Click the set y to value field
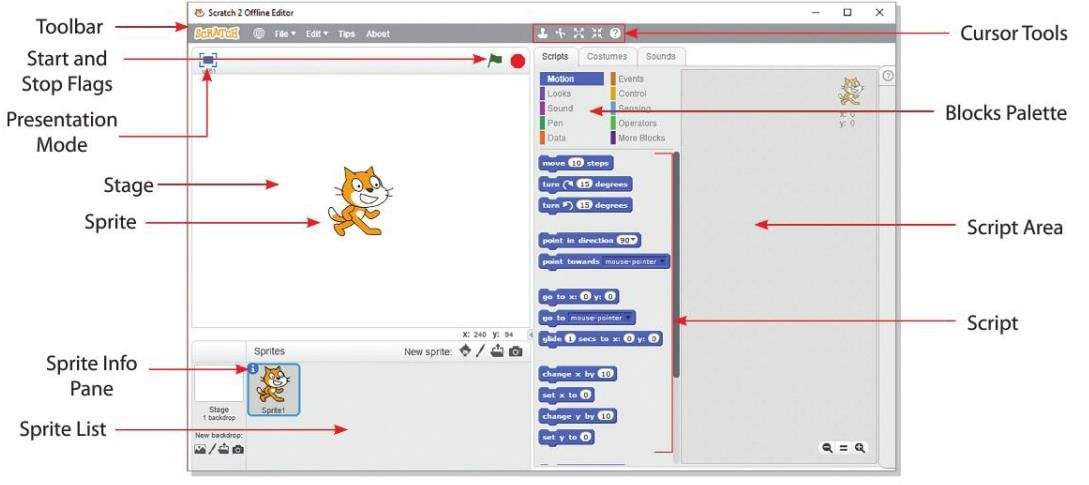 (587, 437)
